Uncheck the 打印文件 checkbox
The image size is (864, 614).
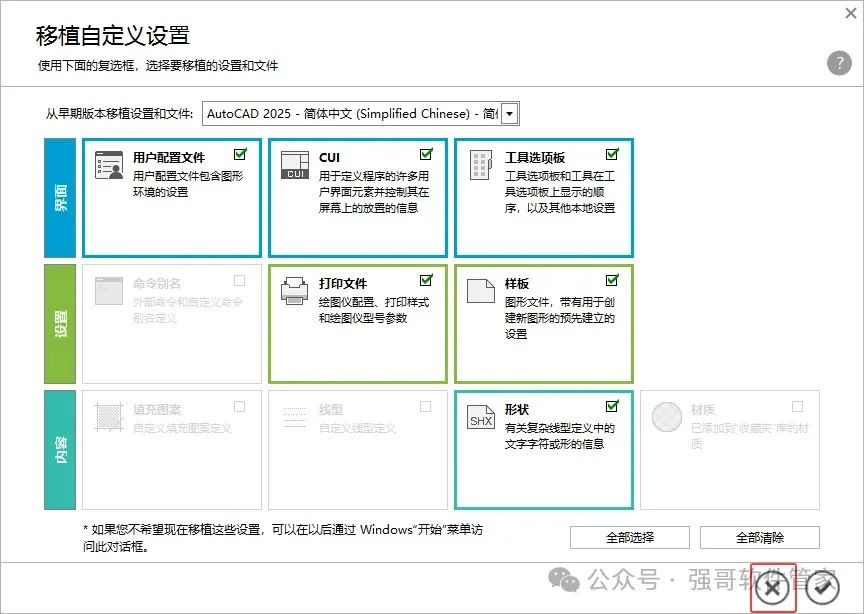click(x=426, y=281)
